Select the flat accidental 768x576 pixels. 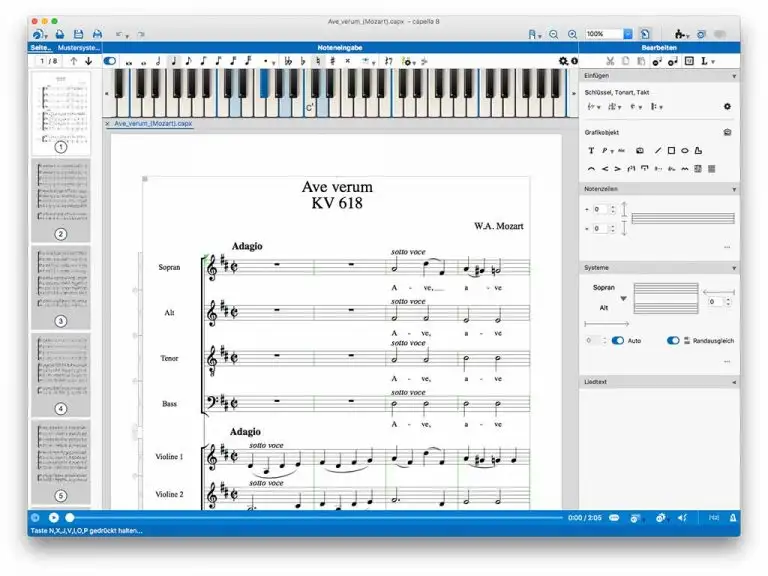coord(303,61)
